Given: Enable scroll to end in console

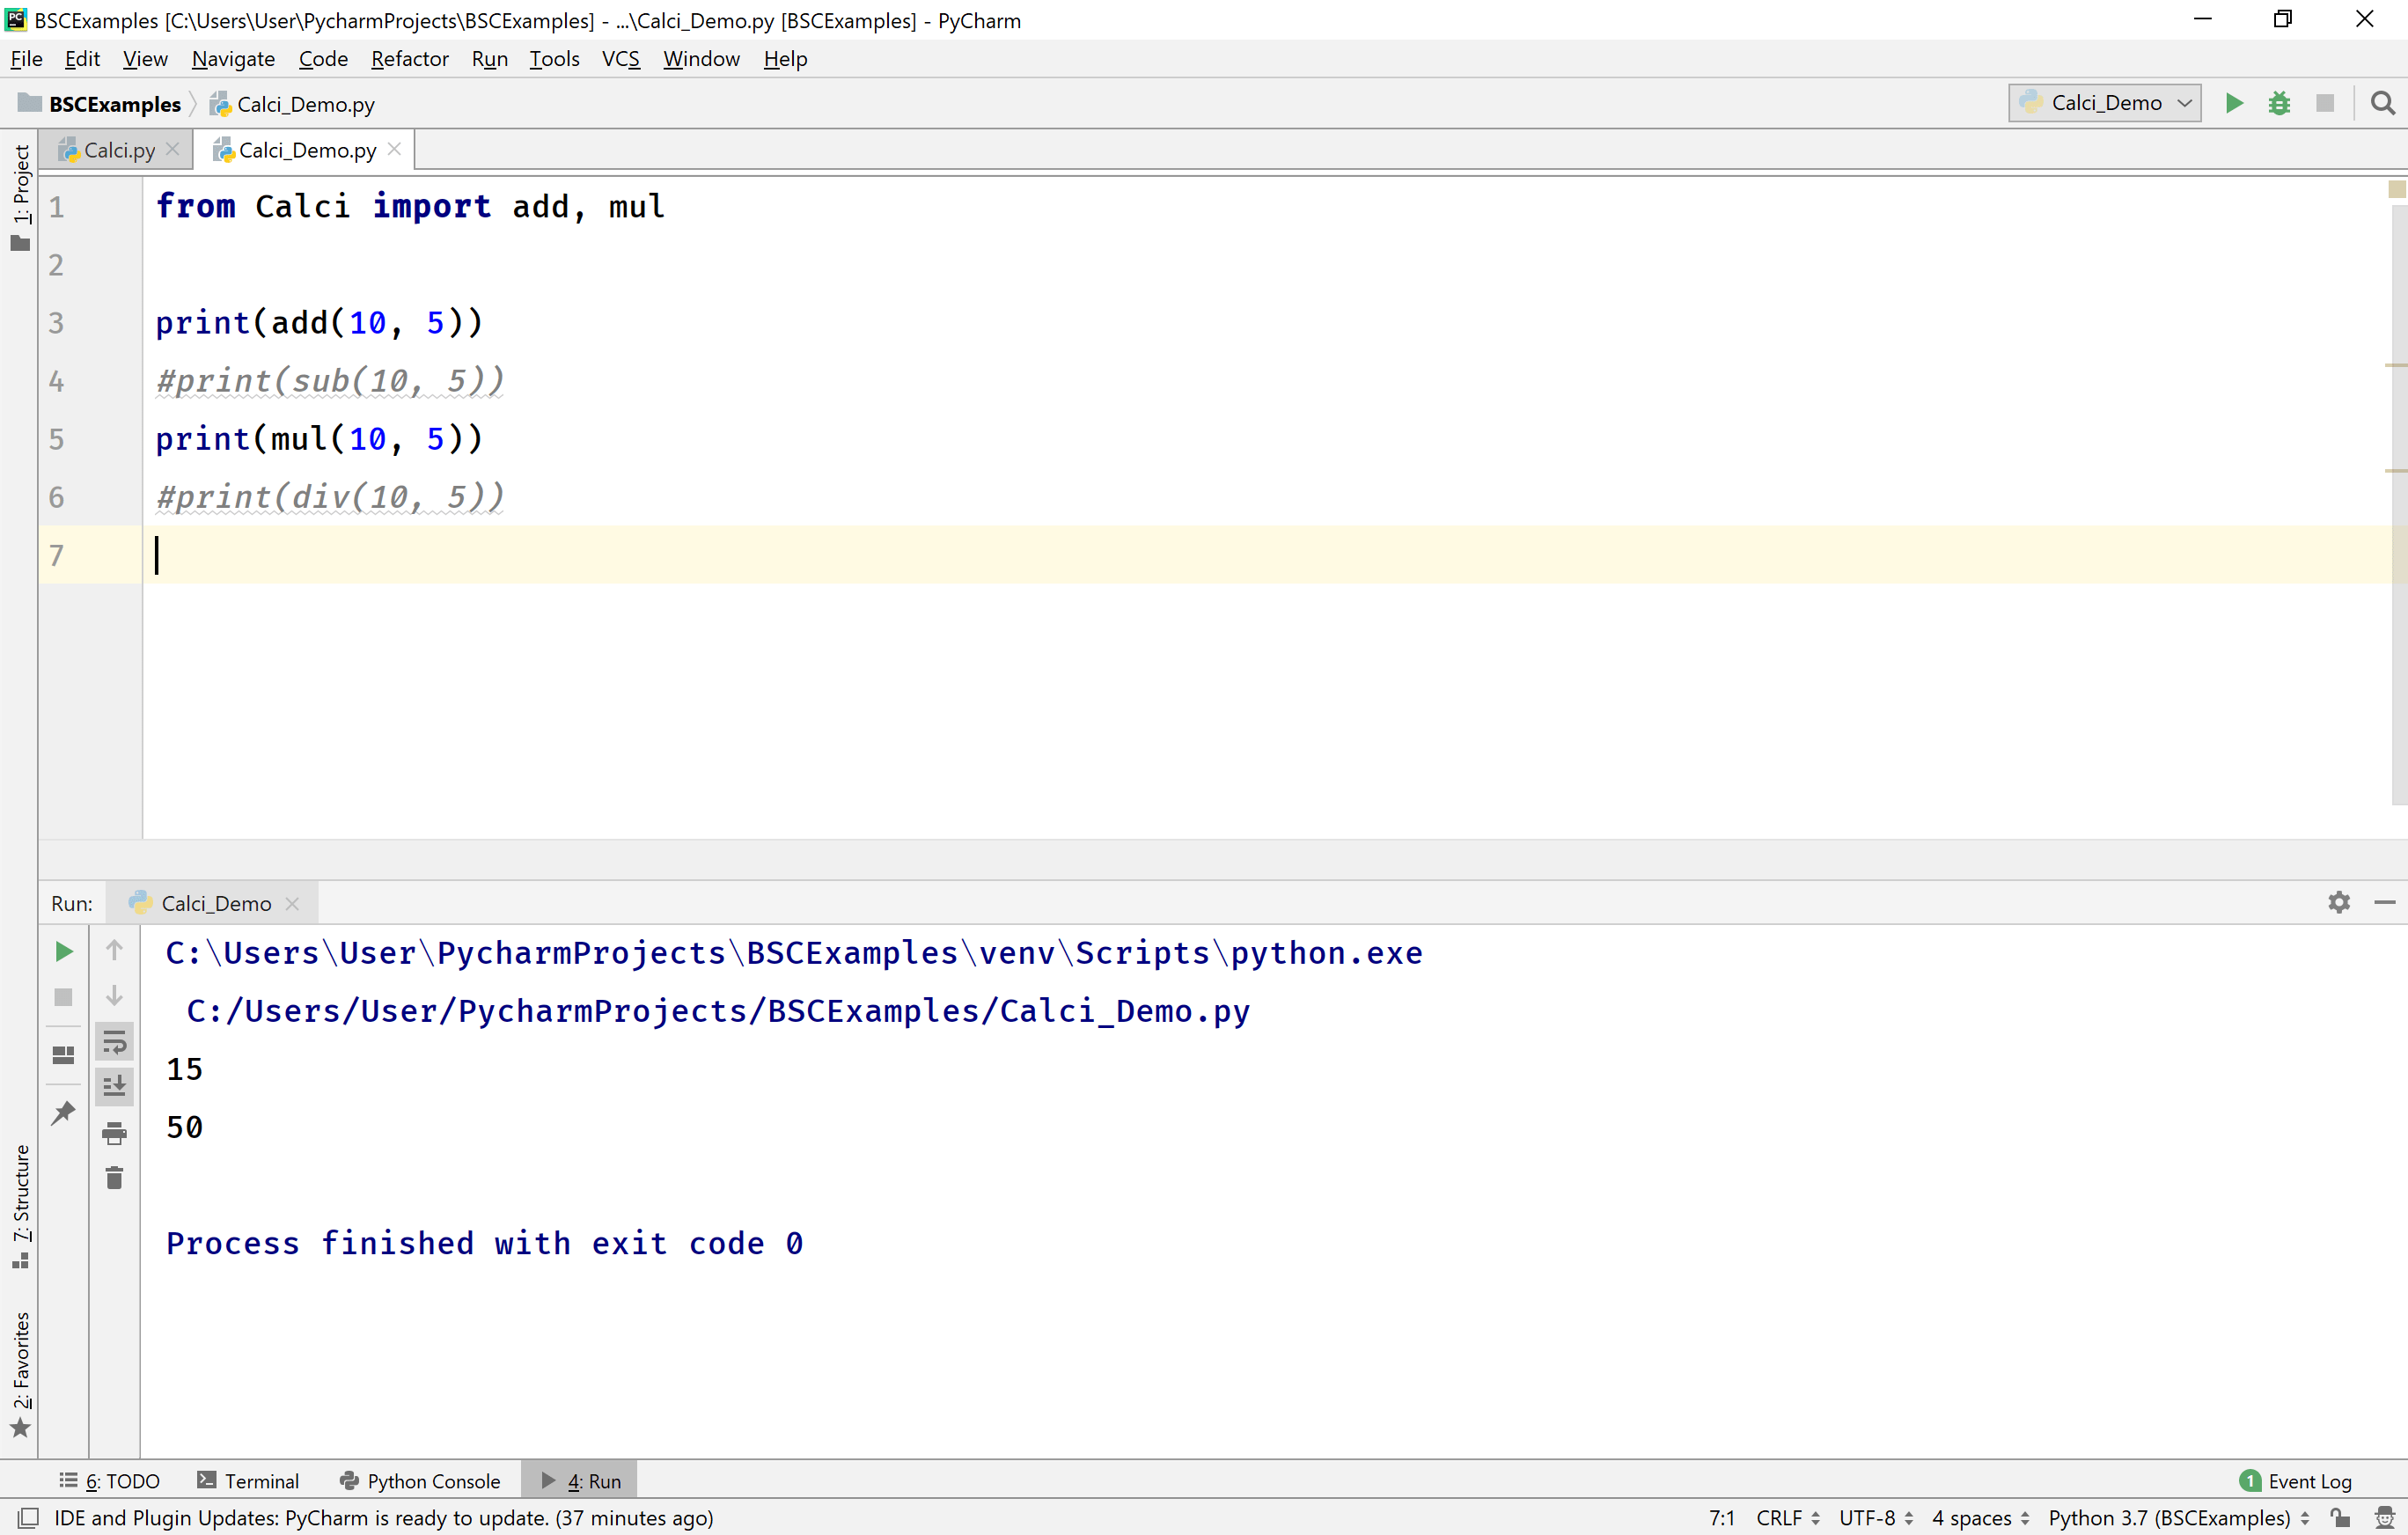Looking at the screenshot, I should pos(114,1086).
